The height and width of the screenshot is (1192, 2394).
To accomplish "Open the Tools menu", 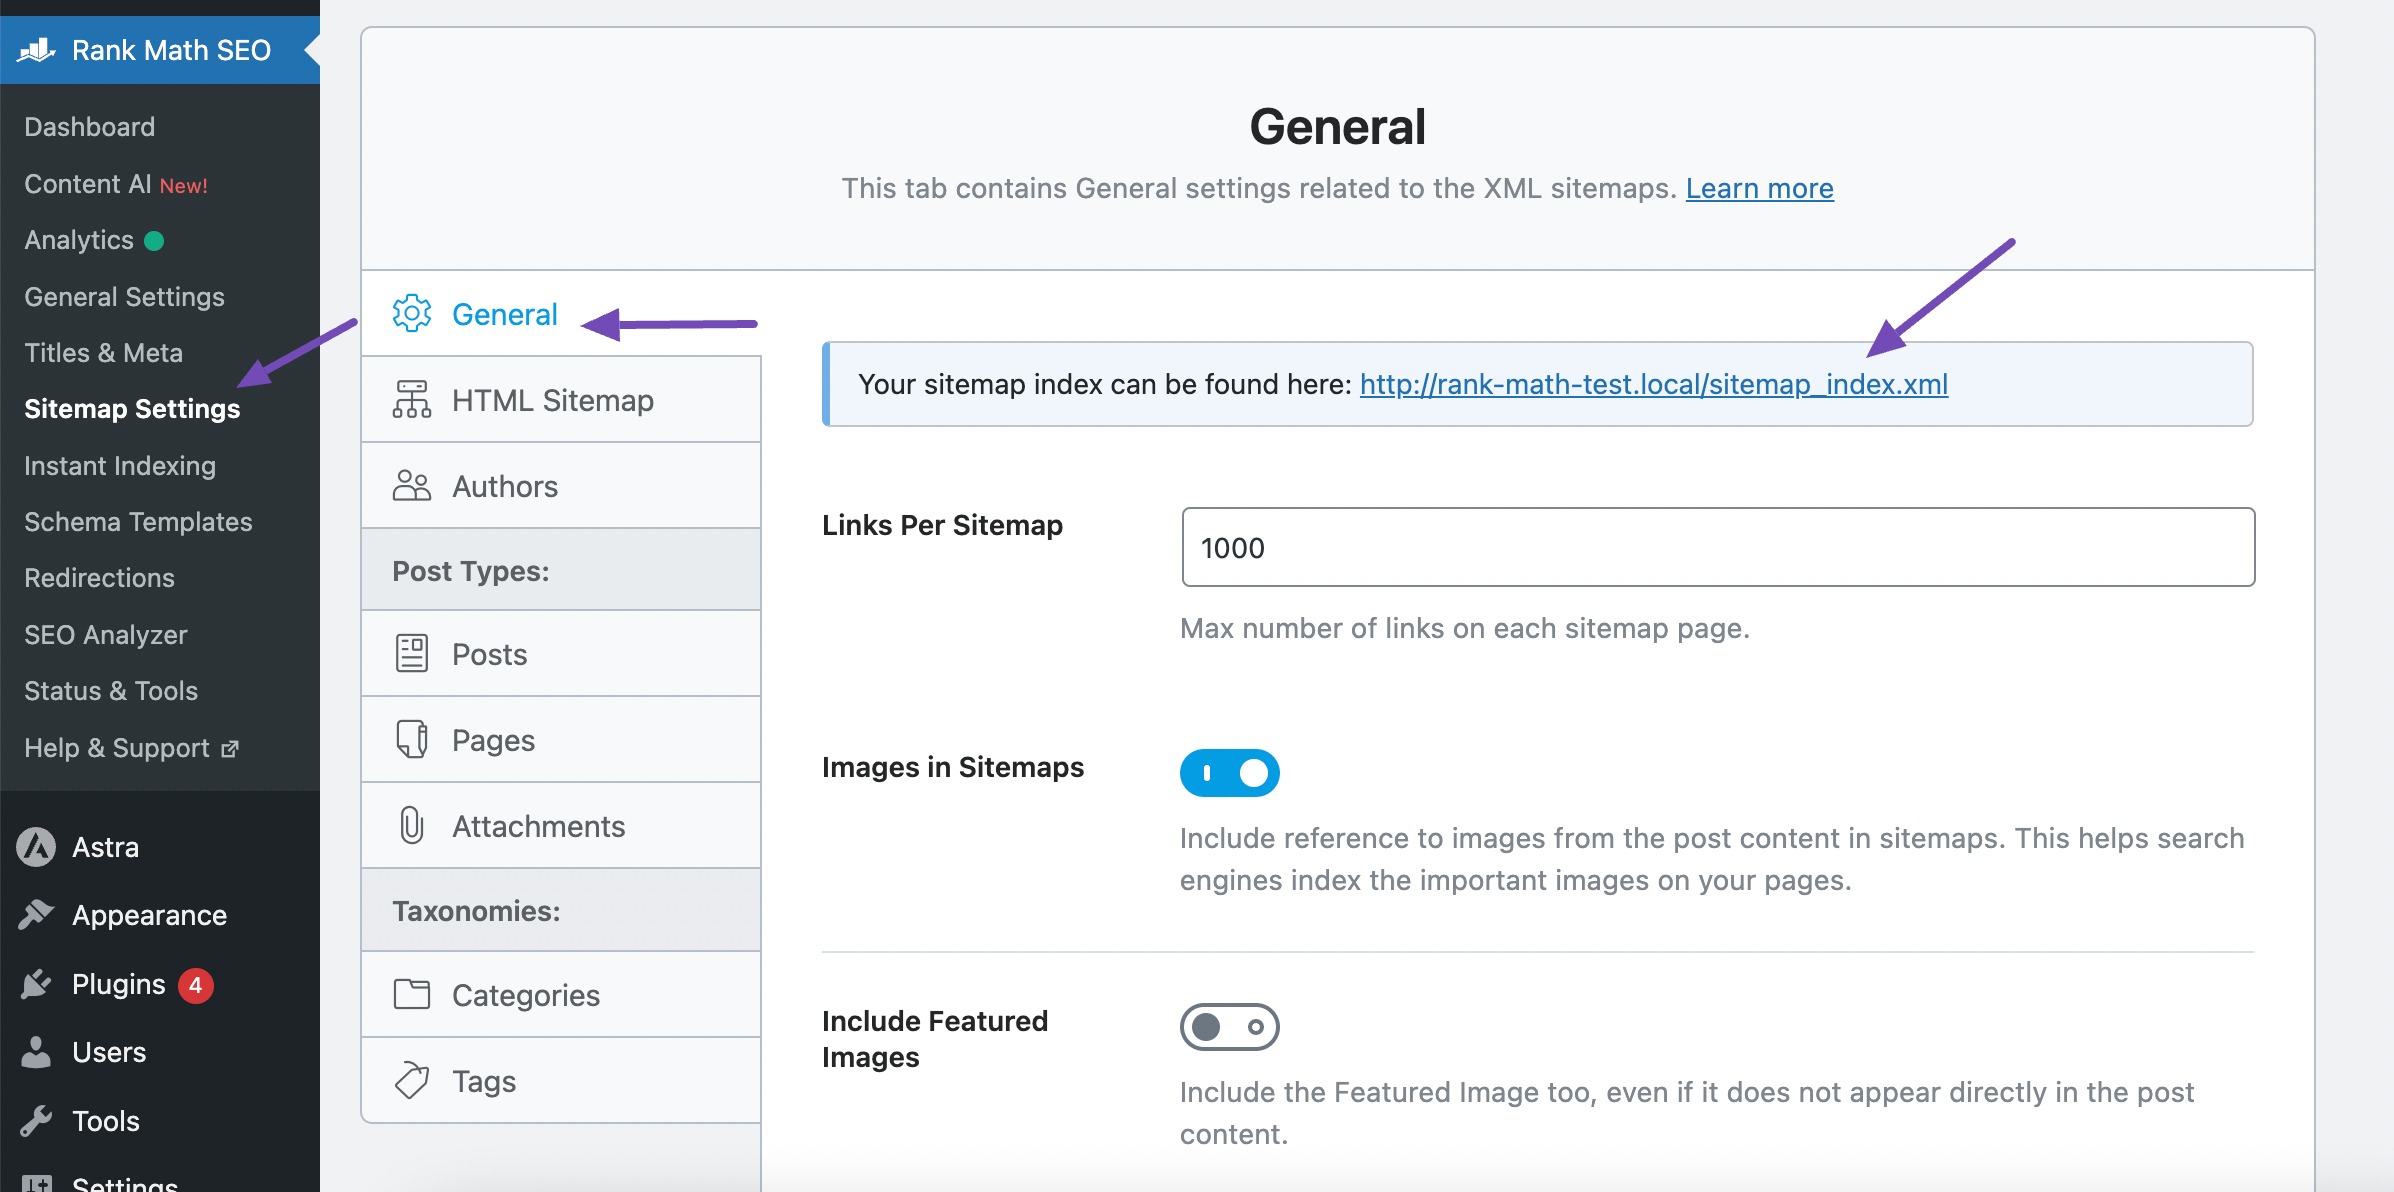I will pos(160,1121).
